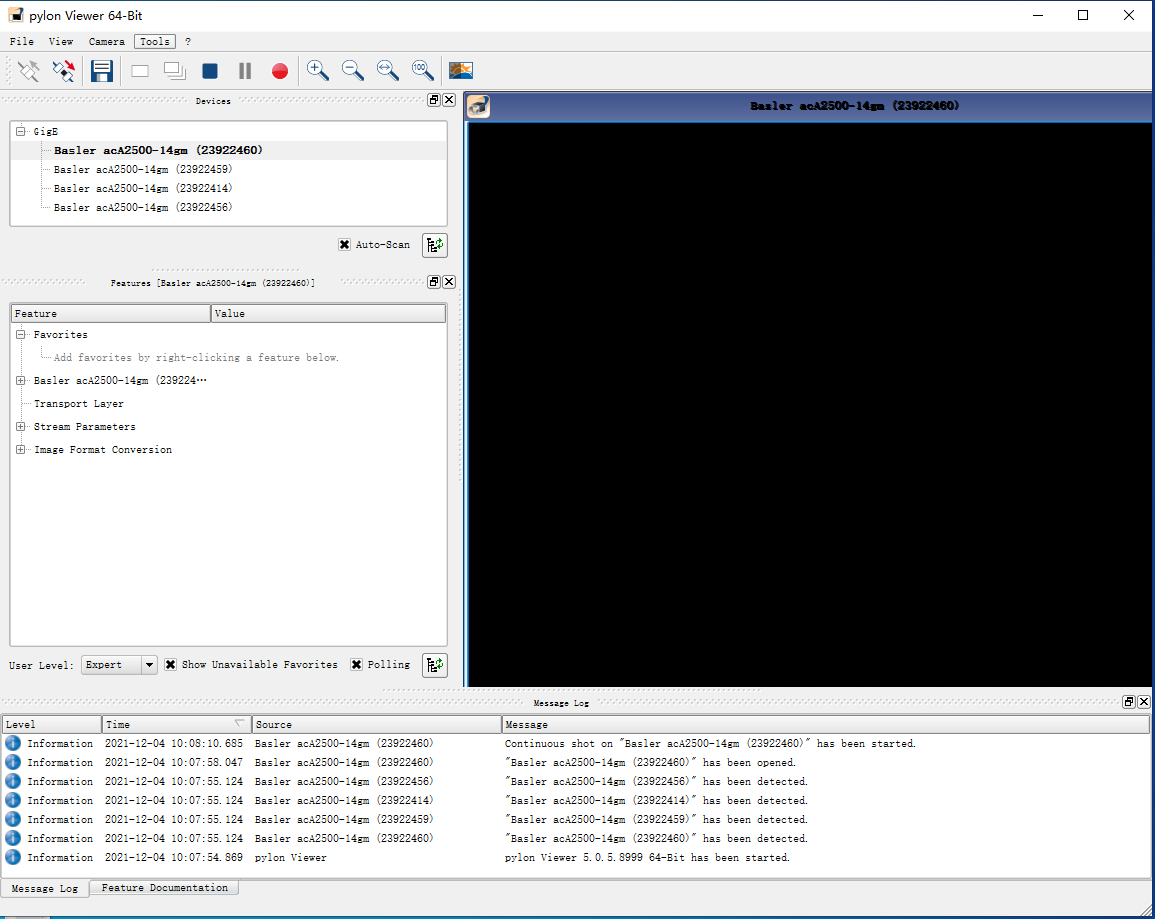Close the Message Log panel
Screen dimensions: 1155x919
[1143, 702]
